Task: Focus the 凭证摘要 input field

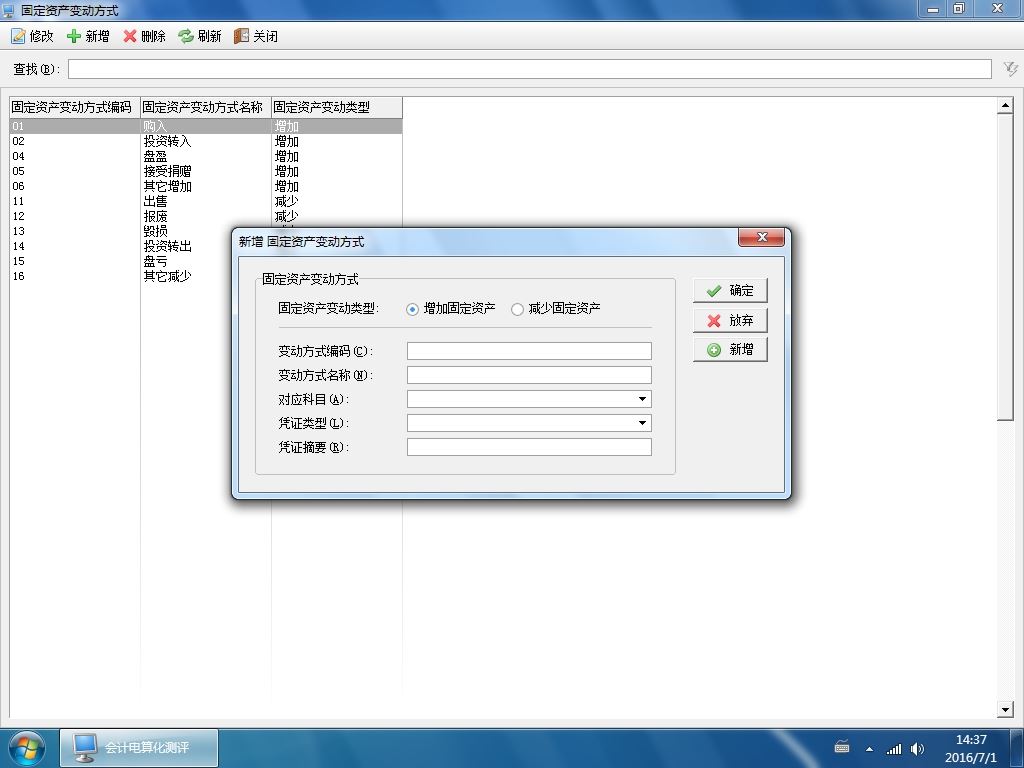Action: [x=529, y=447]
